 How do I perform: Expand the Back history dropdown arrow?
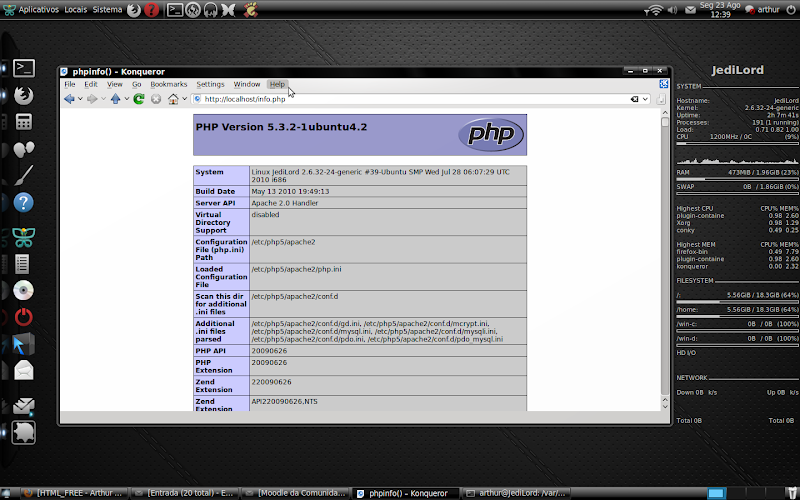point(80,99)
